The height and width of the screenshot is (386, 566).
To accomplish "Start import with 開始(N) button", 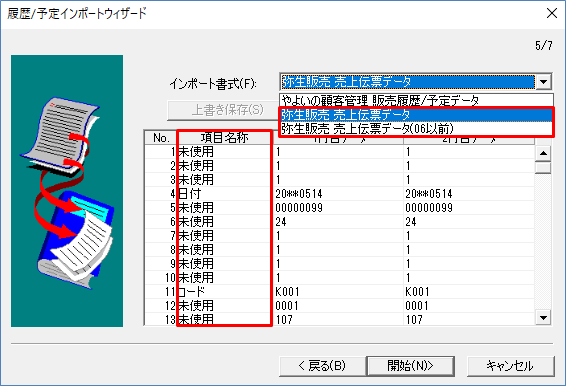I will pos(410,366).
